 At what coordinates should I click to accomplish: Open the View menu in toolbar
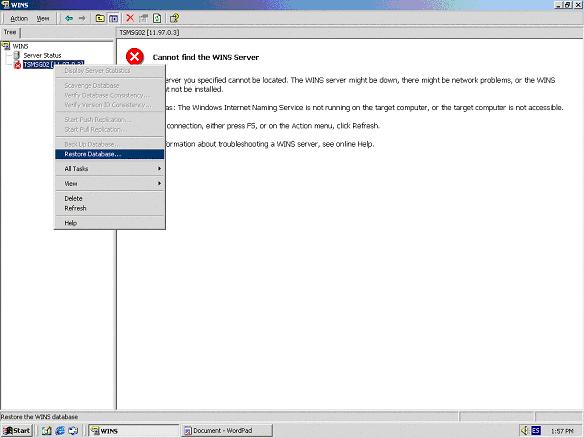tap(43, 18)
